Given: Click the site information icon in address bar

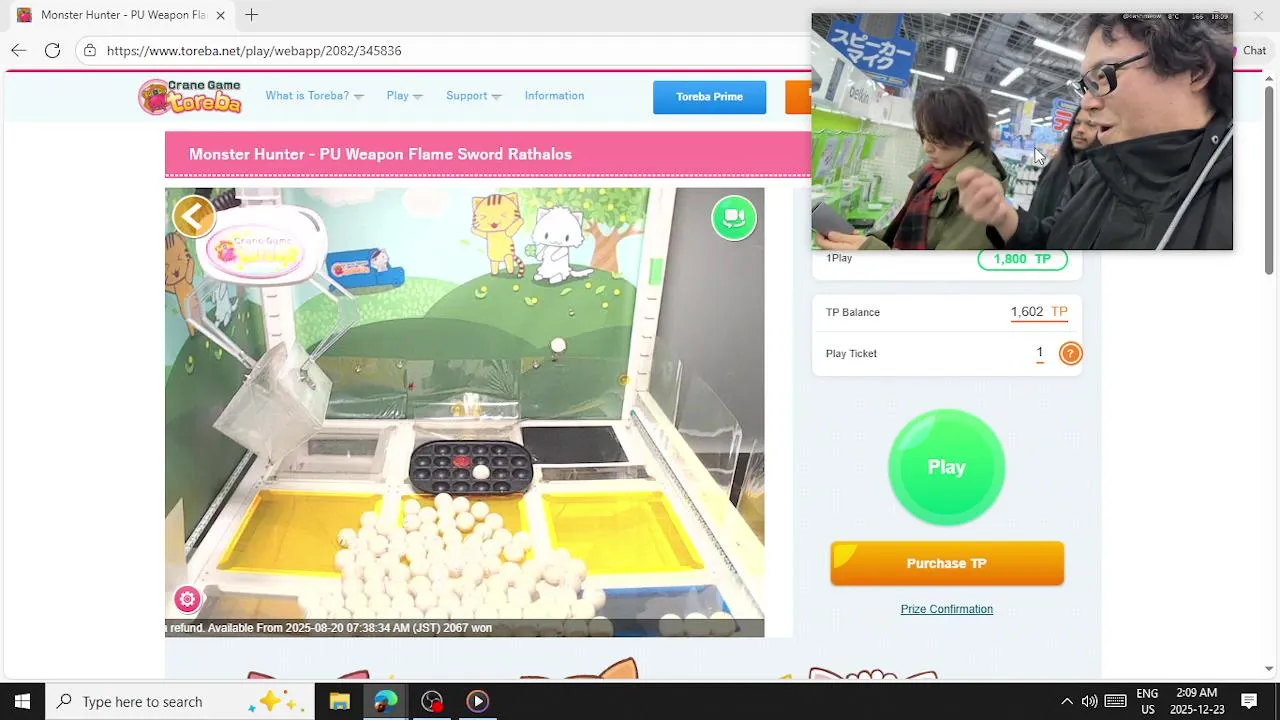Looking at the screenshot, I should (x=90, y=50).
